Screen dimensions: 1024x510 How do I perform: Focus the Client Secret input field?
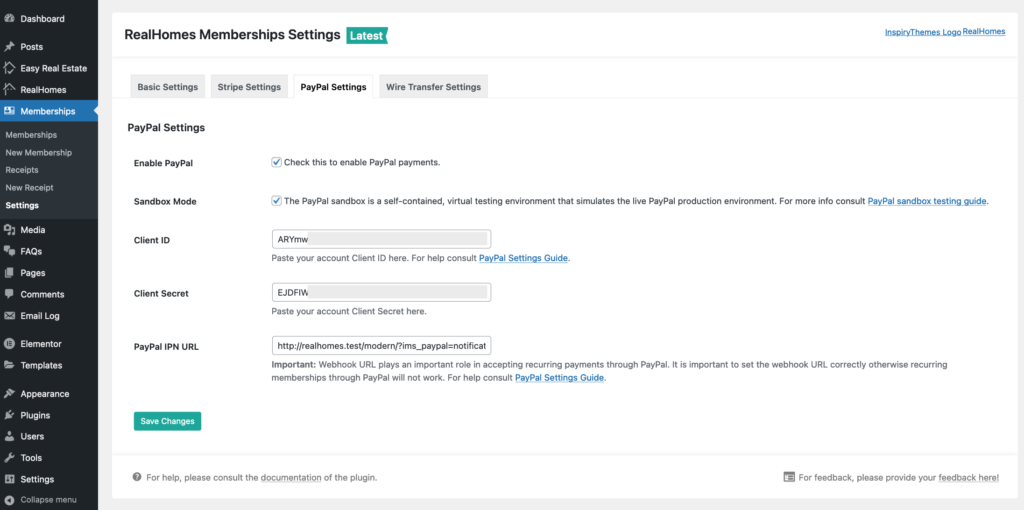381,293
